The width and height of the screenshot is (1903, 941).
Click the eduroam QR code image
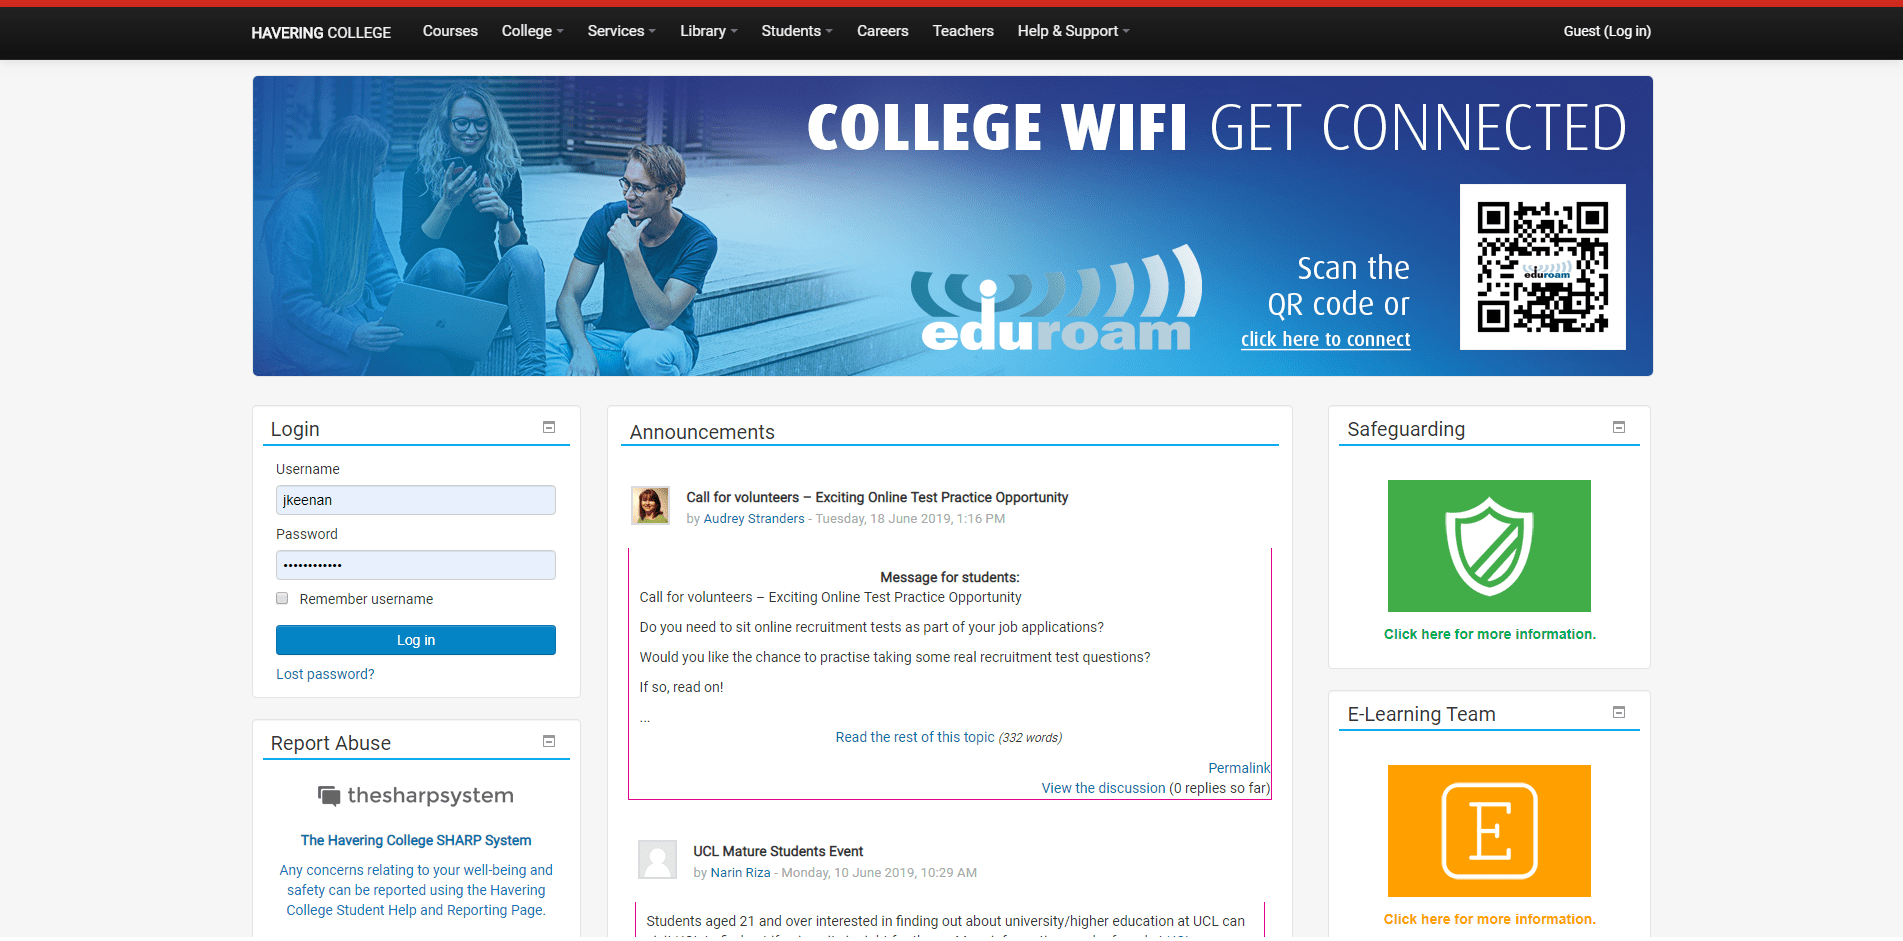tap(1542, 267)
